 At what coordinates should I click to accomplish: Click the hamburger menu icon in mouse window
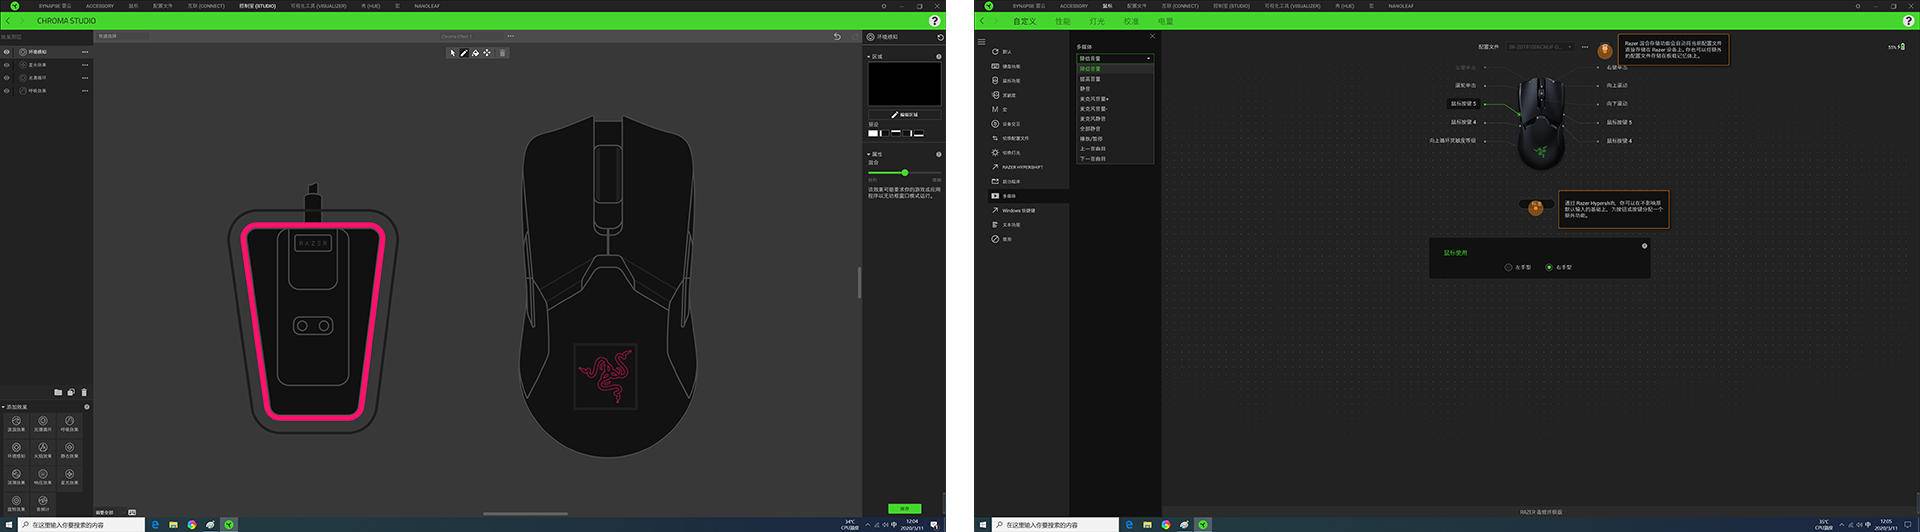[982, 42]
